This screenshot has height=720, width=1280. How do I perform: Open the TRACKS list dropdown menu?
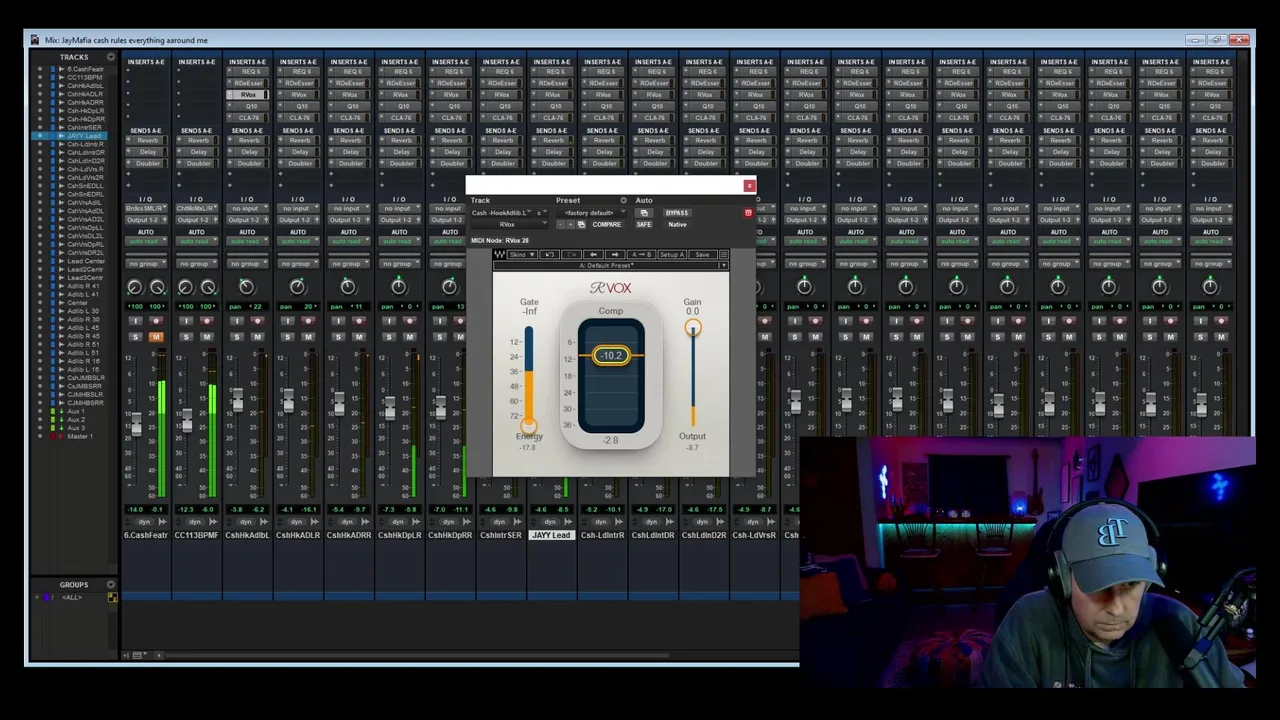point(111,57)
